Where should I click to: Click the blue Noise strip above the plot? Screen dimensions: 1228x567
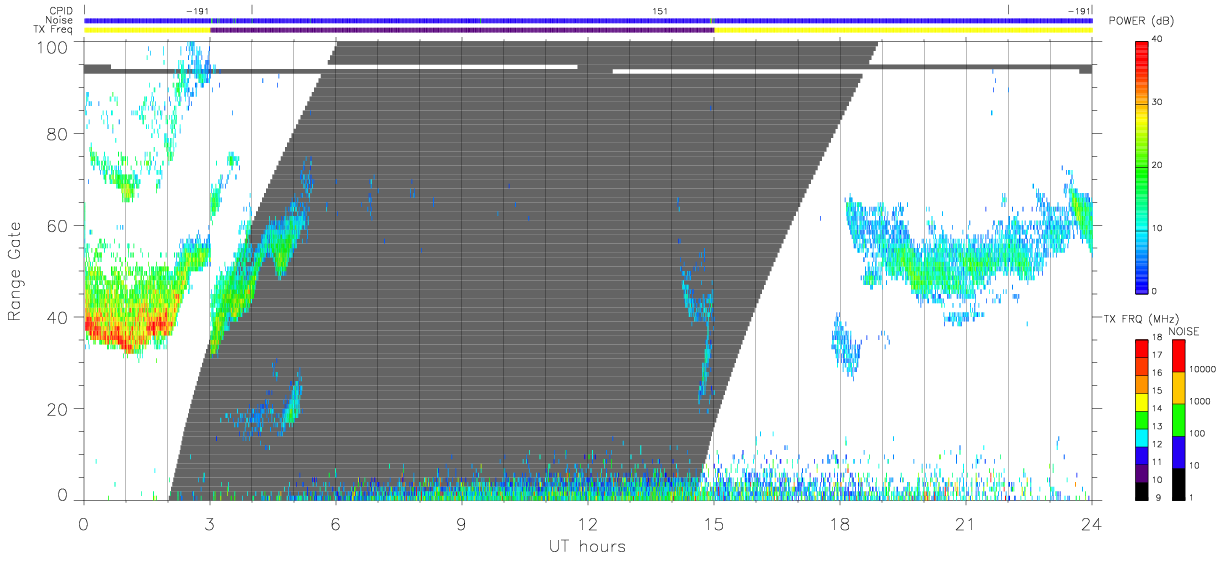(x=588, y=20)
